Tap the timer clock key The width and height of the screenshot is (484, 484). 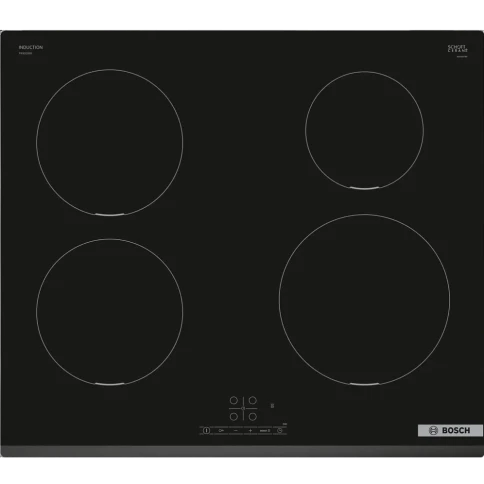(280, 430)
